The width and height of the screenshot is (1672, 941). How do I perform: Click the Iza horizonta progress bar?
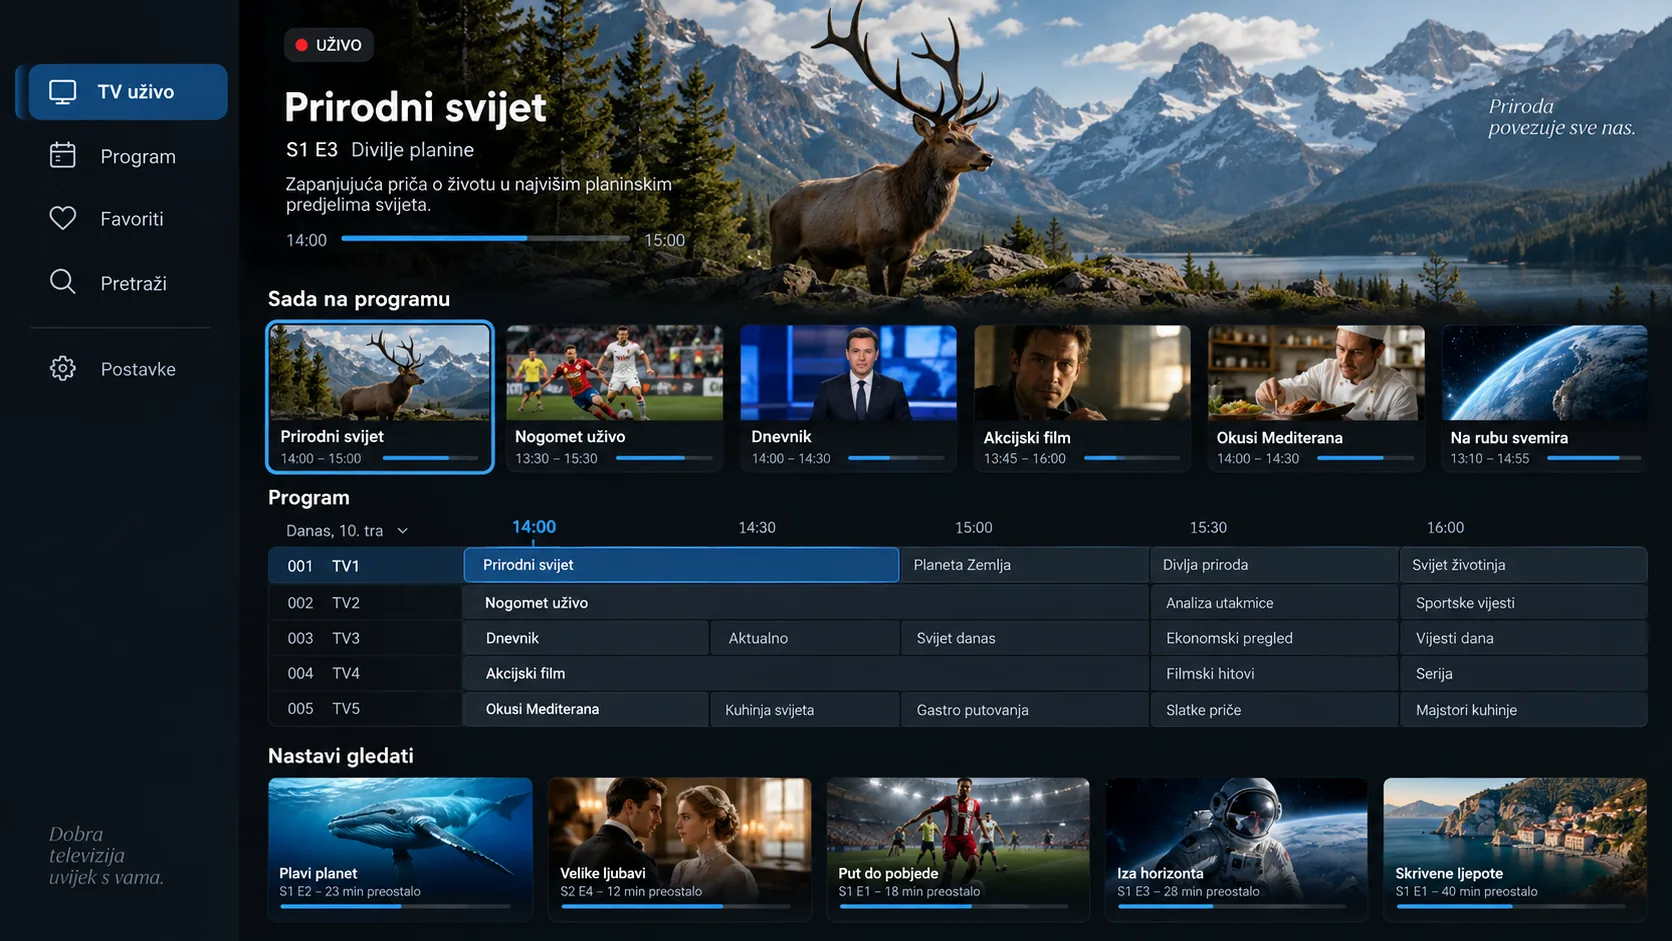click(1232, 906)
